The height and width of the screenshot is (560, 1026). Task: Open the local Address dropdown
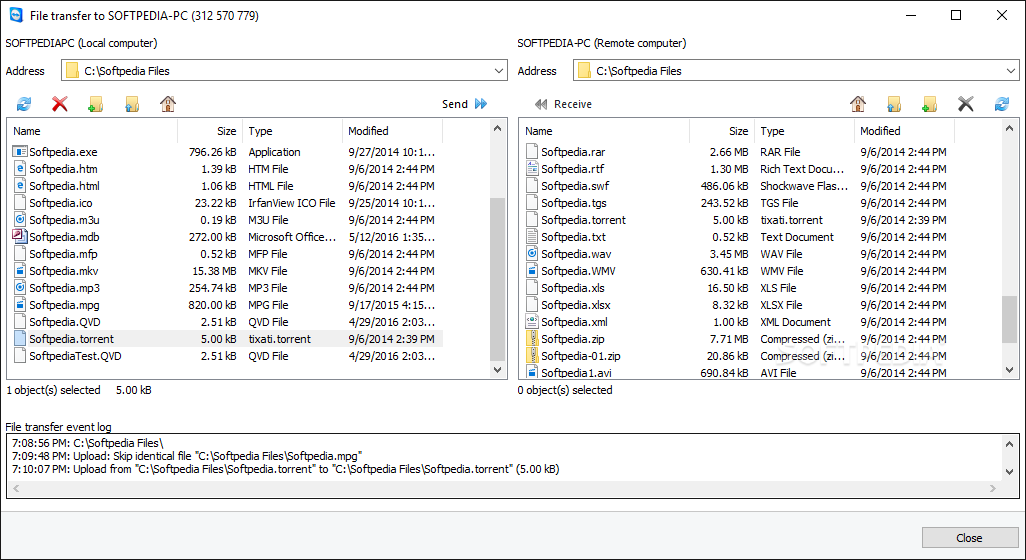click(499, 71)
